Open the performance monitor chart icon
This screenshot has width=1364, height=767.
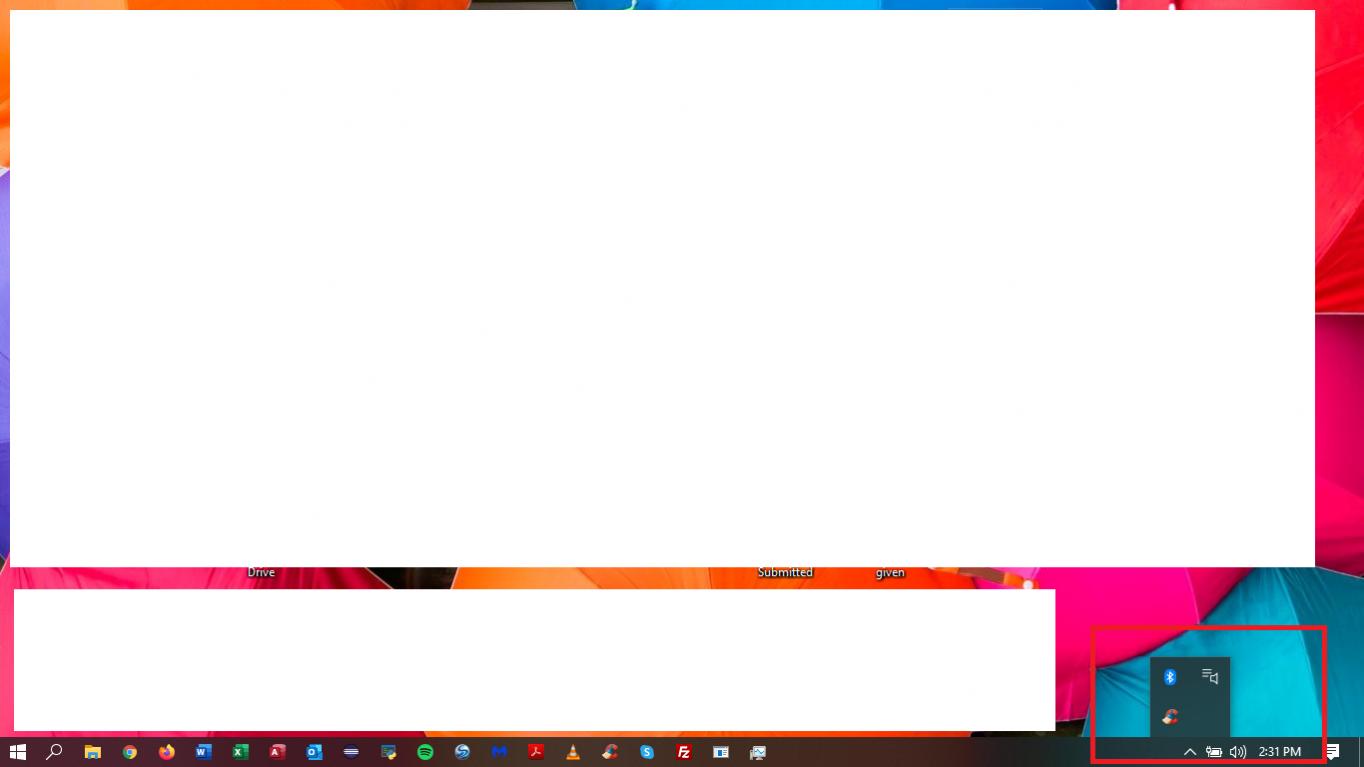point(758,752)
